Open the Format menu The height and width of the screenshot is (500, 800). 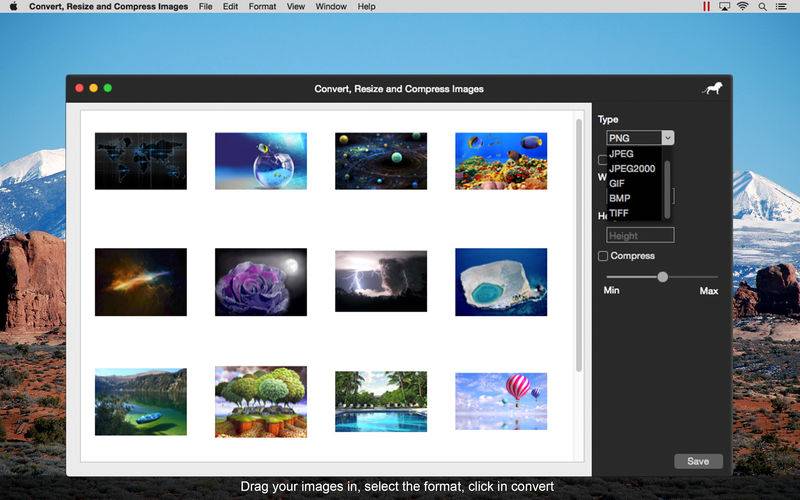pyautogui.click(x=262, y=7)
